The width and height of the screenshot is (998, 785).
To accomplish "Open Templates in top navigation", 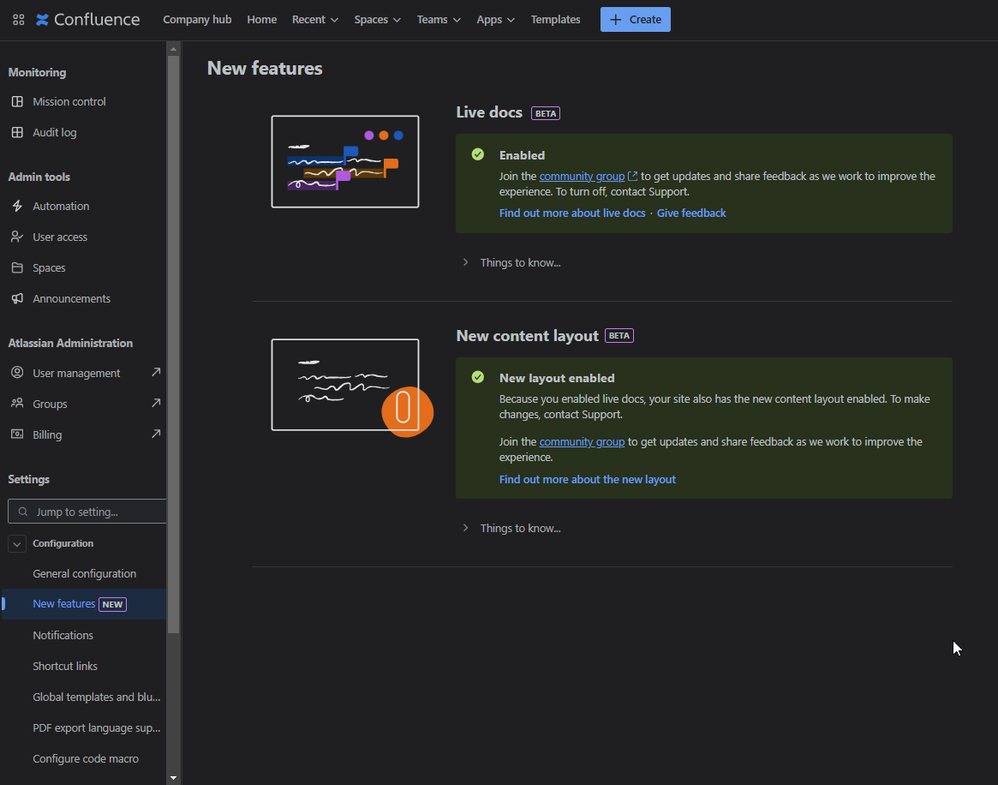I will click(x=556, y=20).
